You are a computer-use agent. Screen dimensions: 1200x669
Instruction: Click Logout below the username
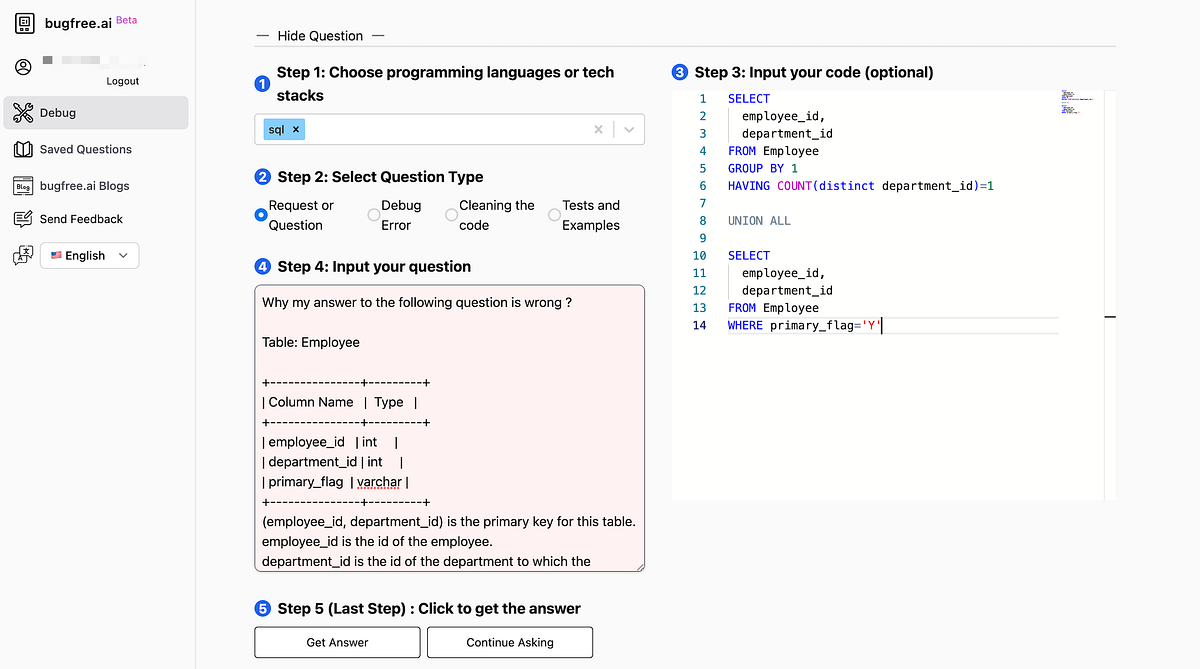point(122,81)
